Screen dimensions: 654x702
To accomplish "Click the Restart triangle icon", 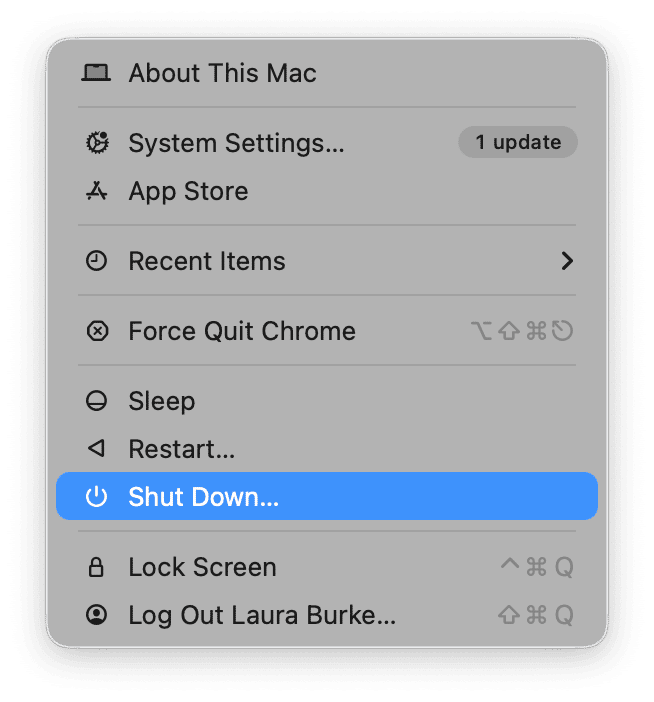I will coord(96,450).
